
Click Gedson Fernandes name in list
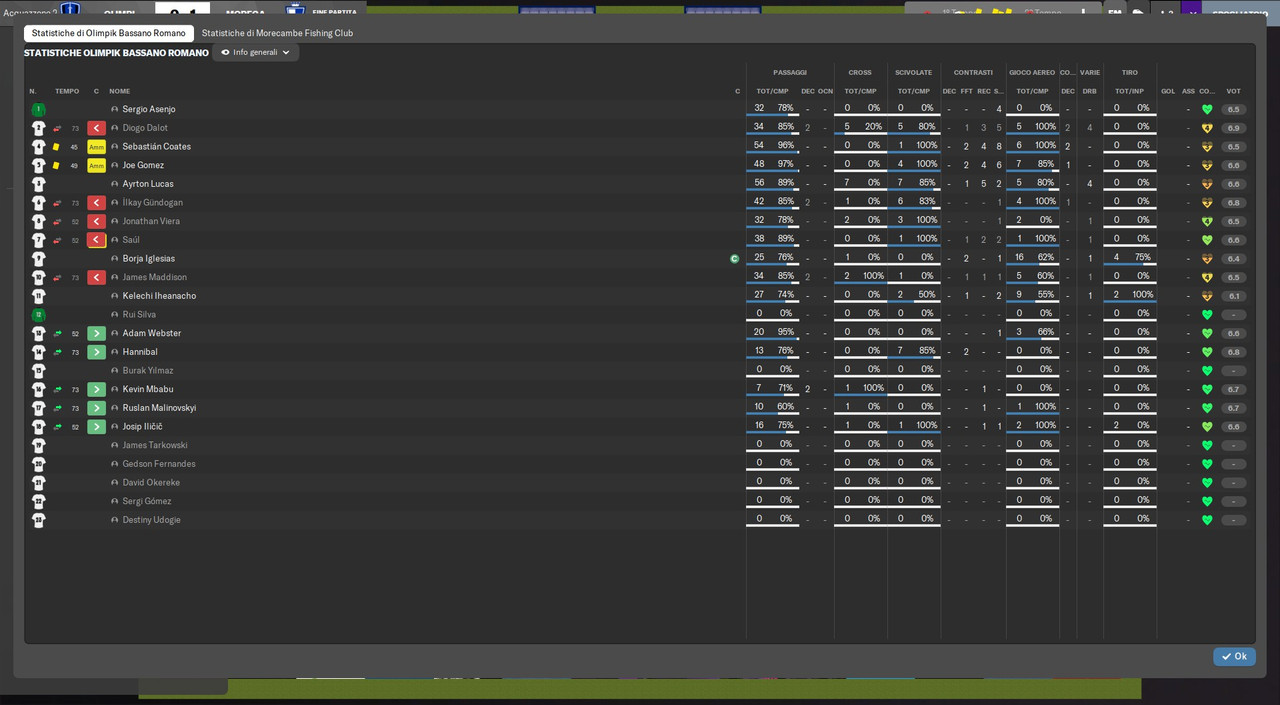[x=159, y=464]
